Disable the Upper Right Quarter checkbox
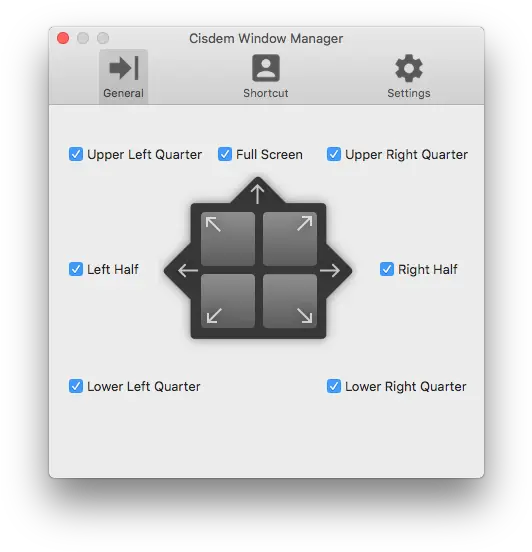532x552 pixels. coord(334,154)
